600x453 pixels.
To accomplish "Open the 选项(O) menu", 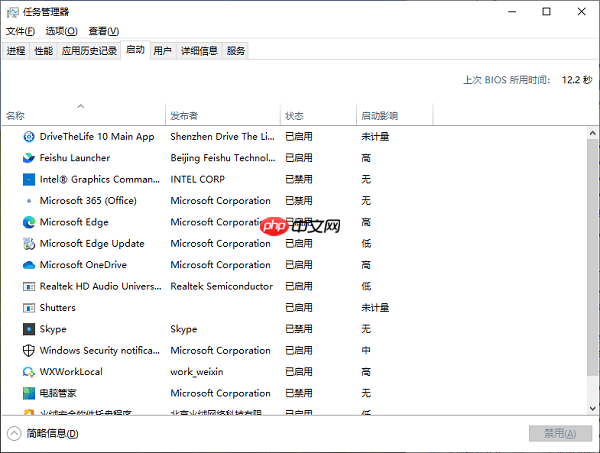I will click(x=62, y=31).
